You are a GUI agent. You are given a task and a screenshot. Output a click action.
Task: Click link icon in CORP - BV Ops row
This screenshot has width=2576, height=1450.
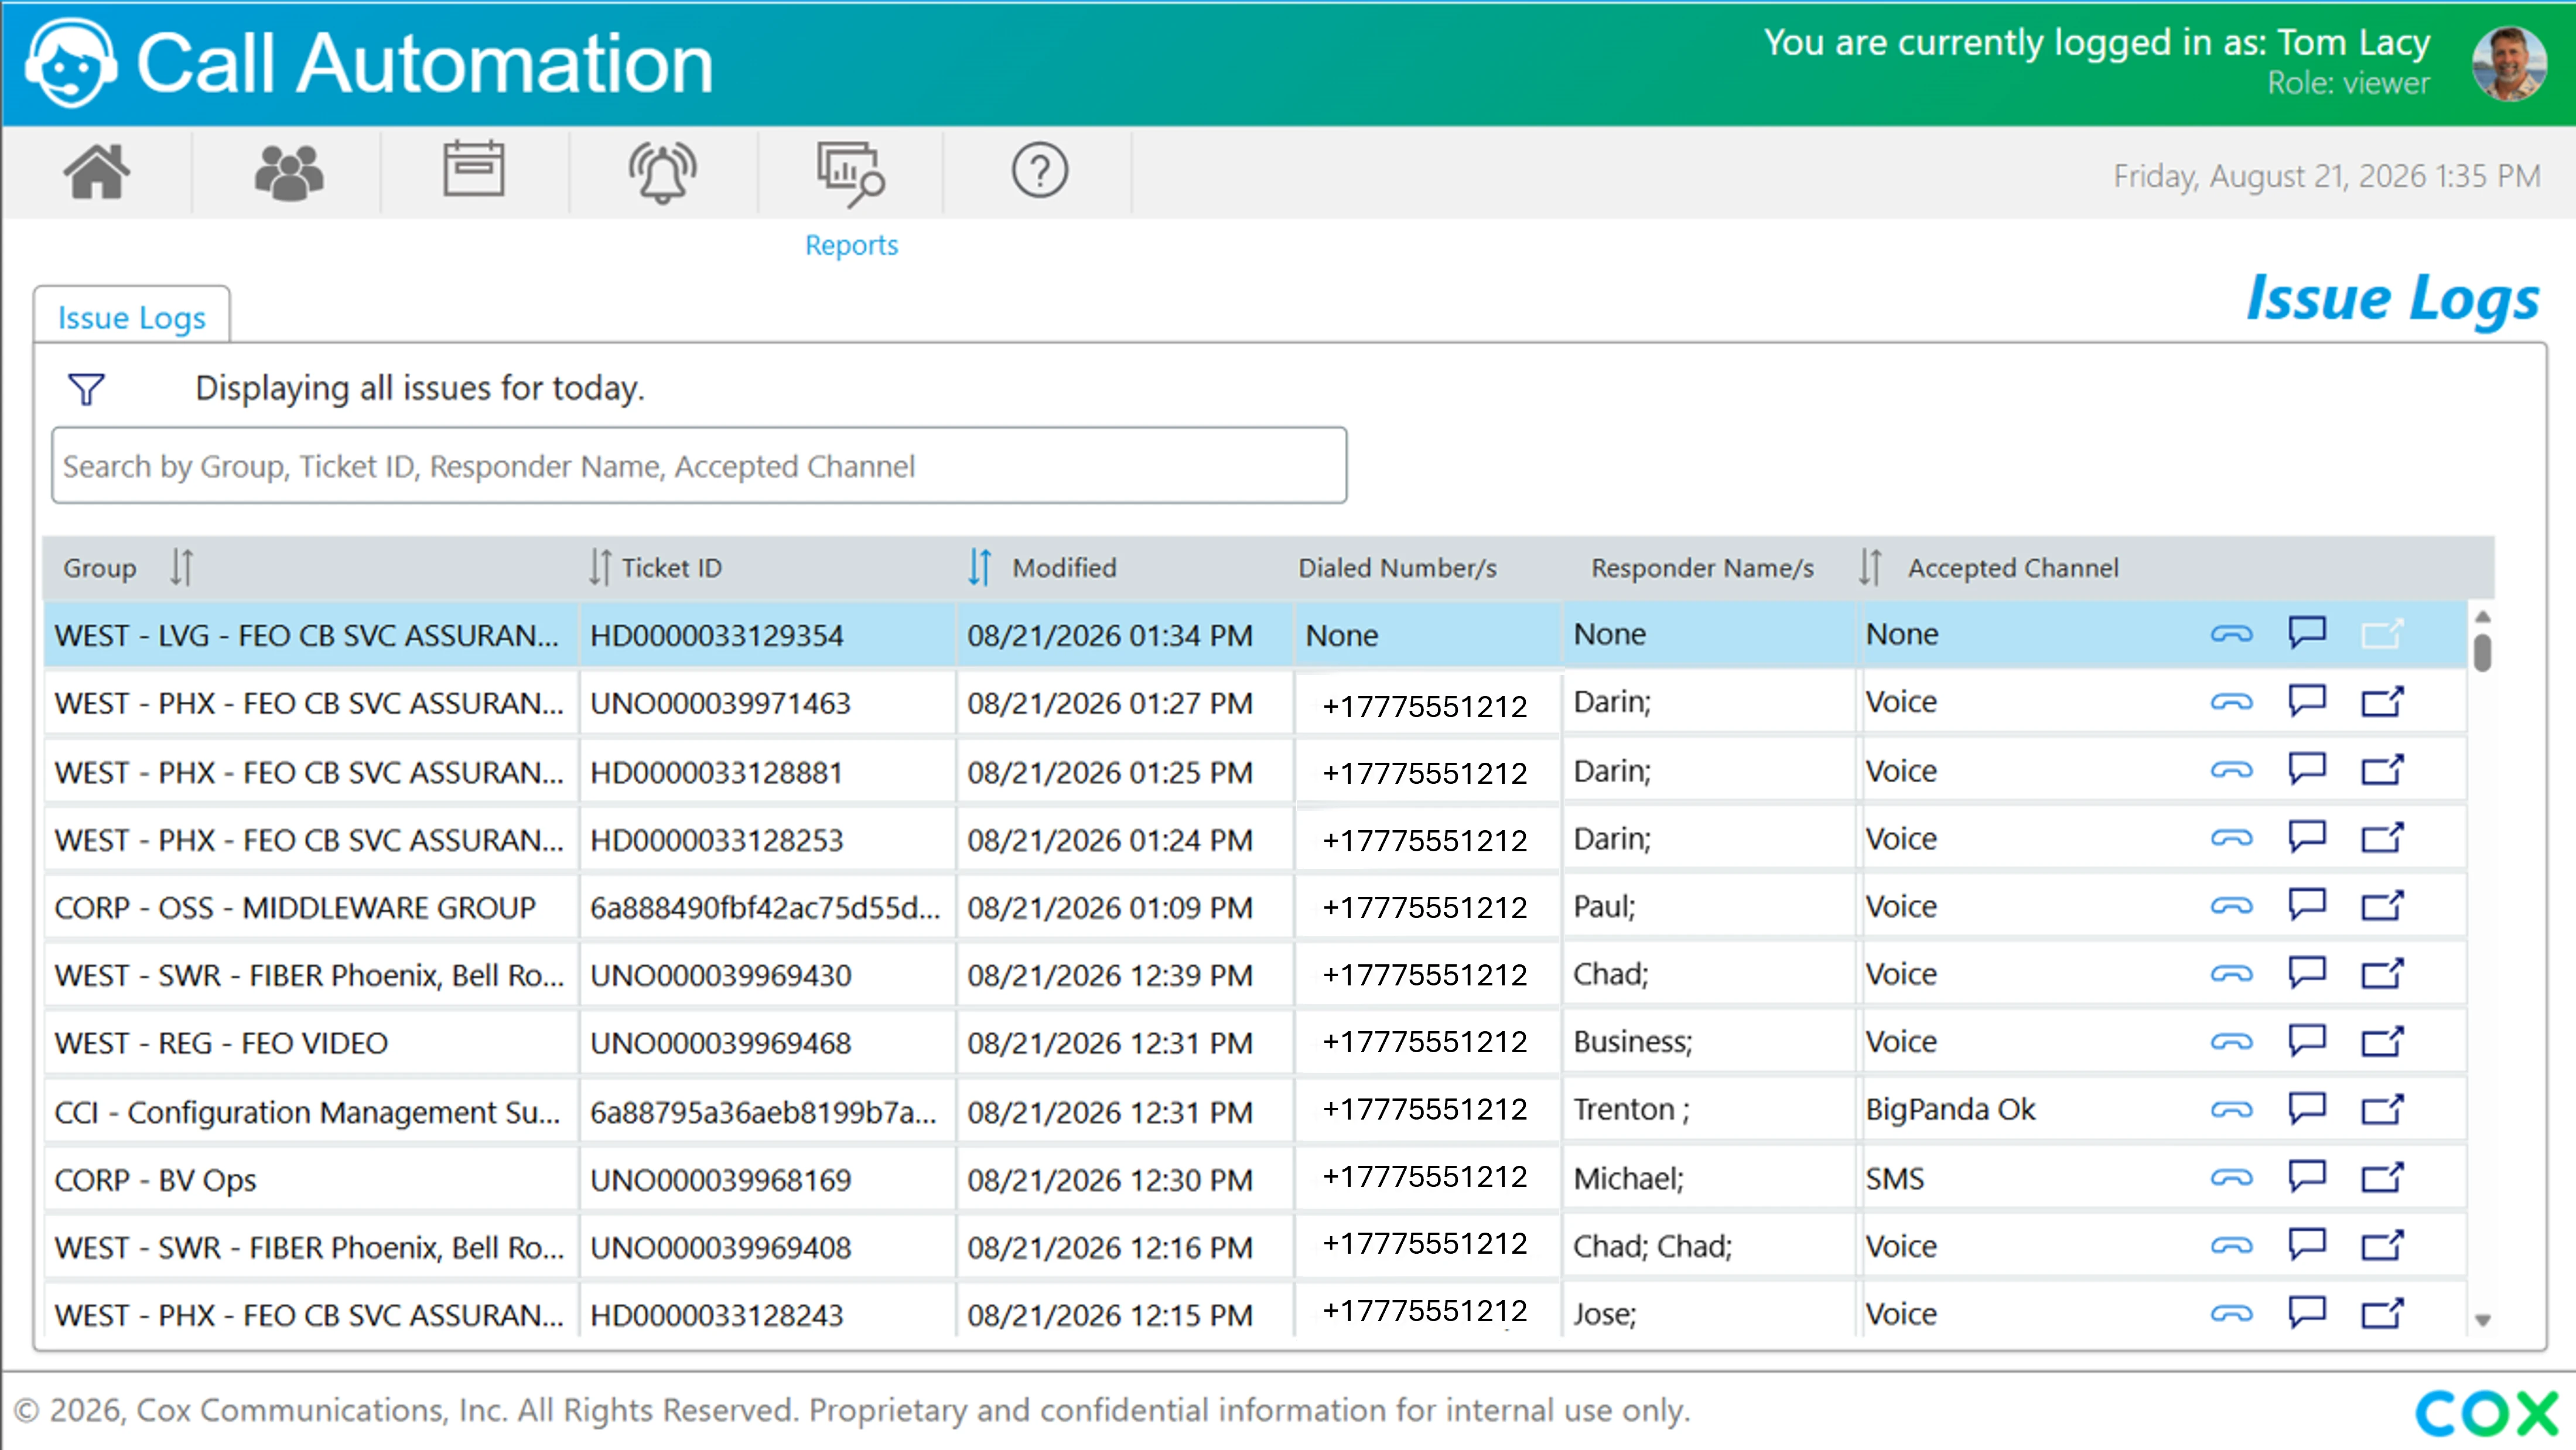pyautogui.click(x=2231, y=1178)
